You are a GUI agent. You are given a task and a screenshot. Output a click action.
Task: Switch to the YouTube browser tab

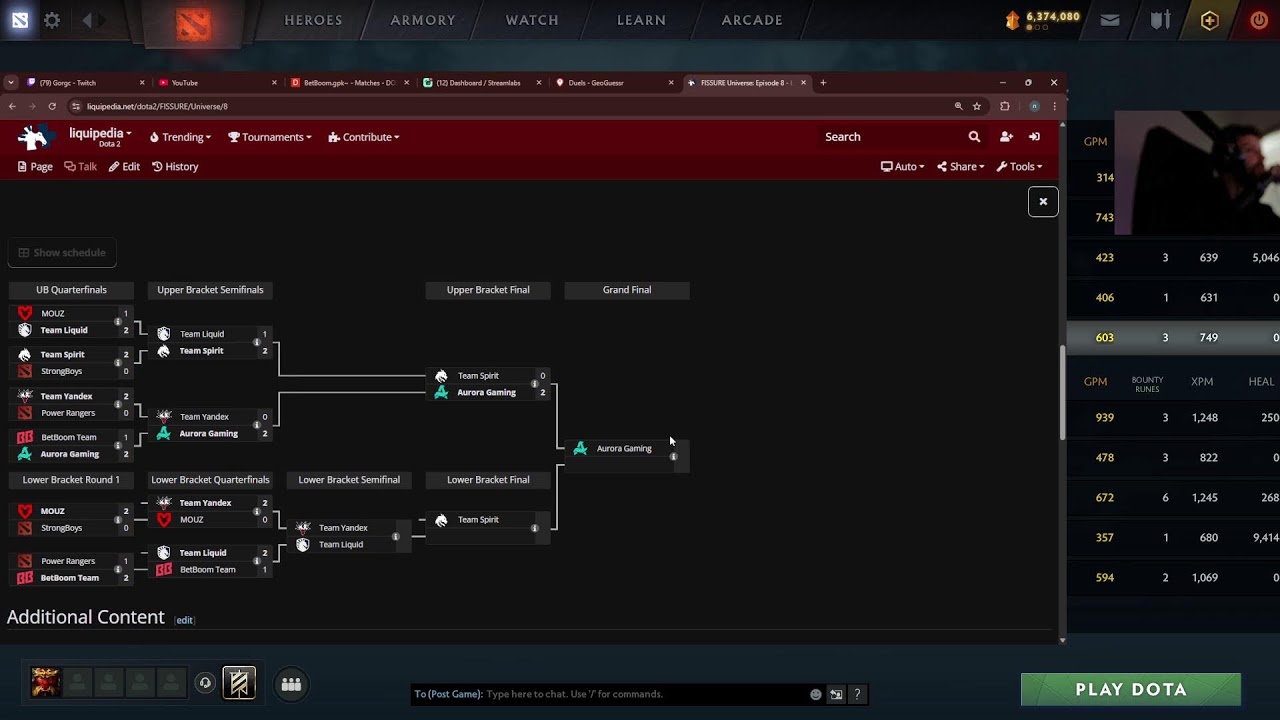click(217, 83)
